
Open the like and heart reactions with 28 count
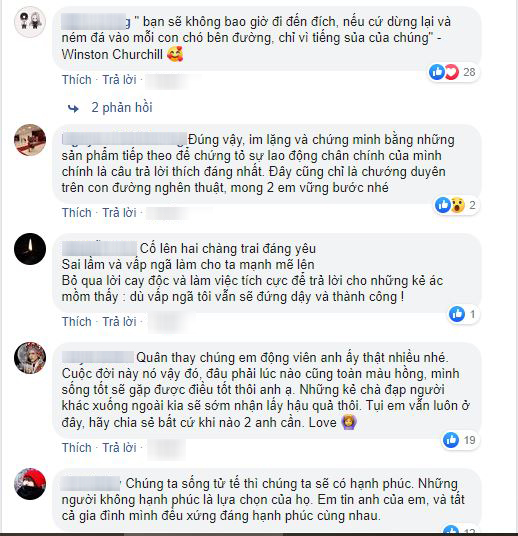(x=453, y=72)
